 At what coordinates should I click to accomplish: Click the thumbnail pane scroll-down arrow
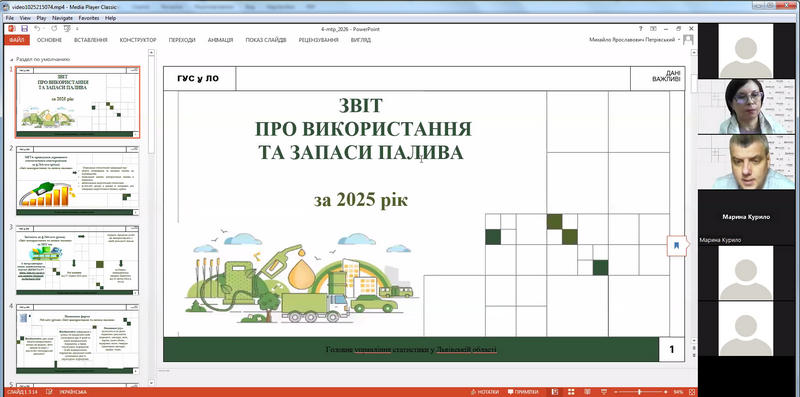151,383
